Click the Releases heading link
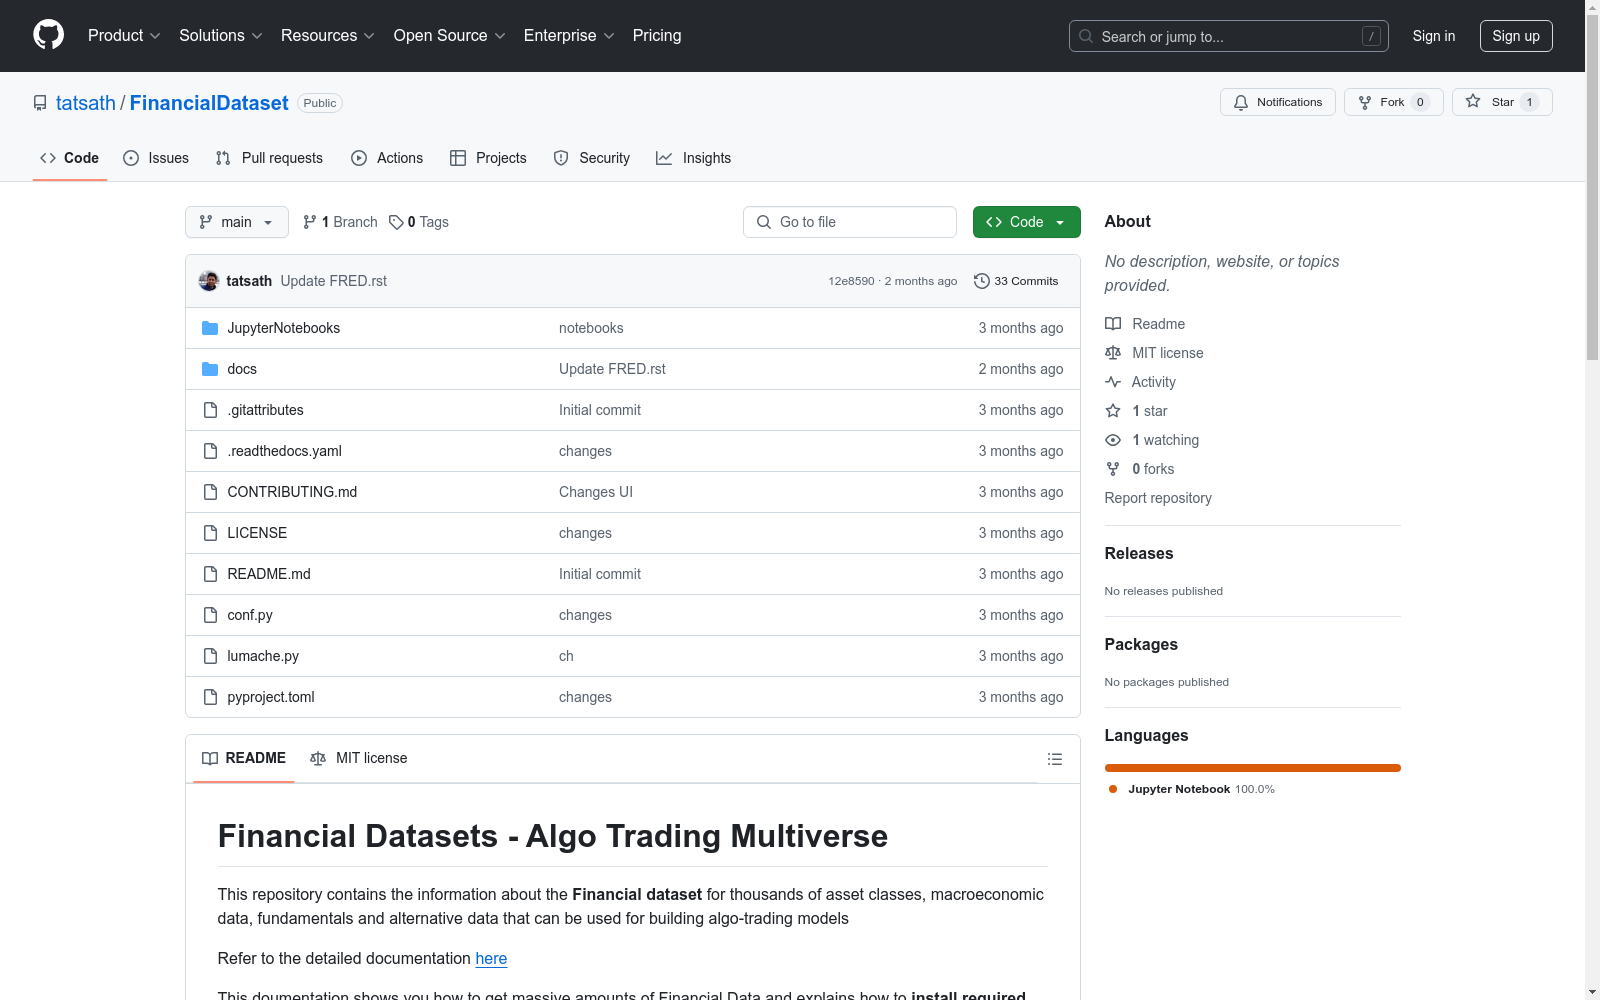Screen dimensions: 1600x1000 click(x=1139, y=553)
